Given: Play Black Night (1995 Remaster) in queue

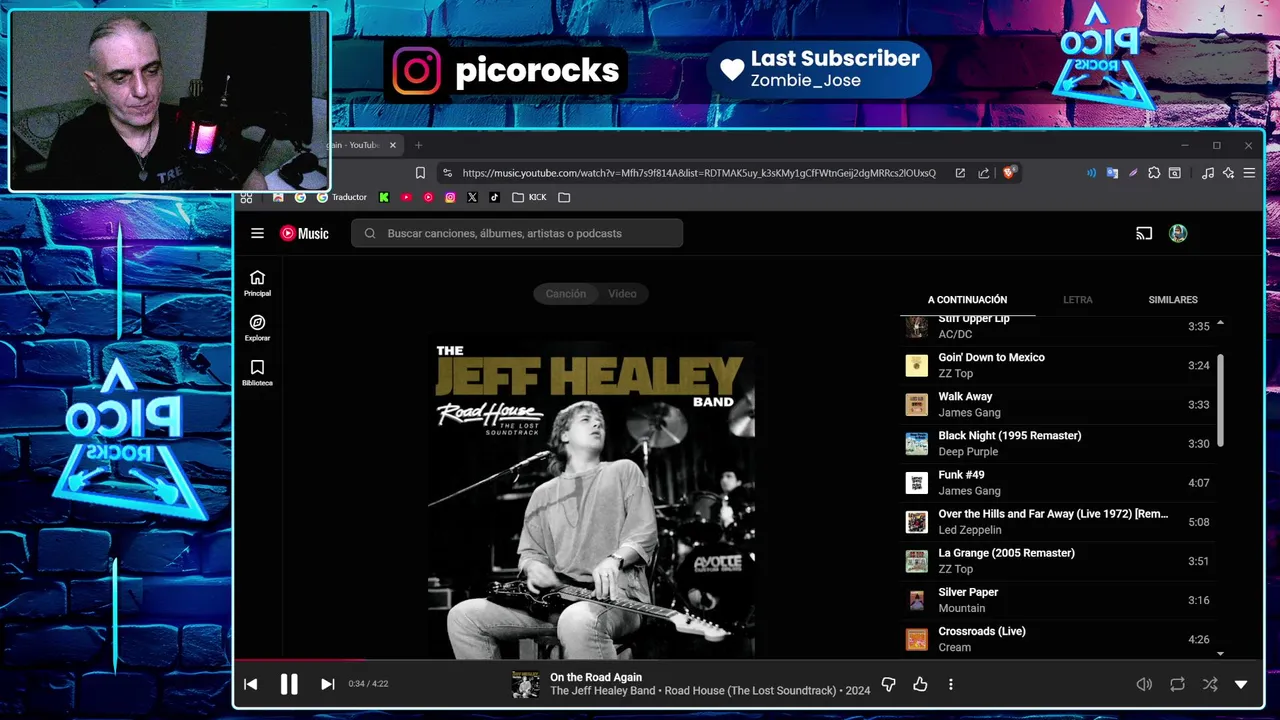Looking at the screenshot, I should 1060,443.
